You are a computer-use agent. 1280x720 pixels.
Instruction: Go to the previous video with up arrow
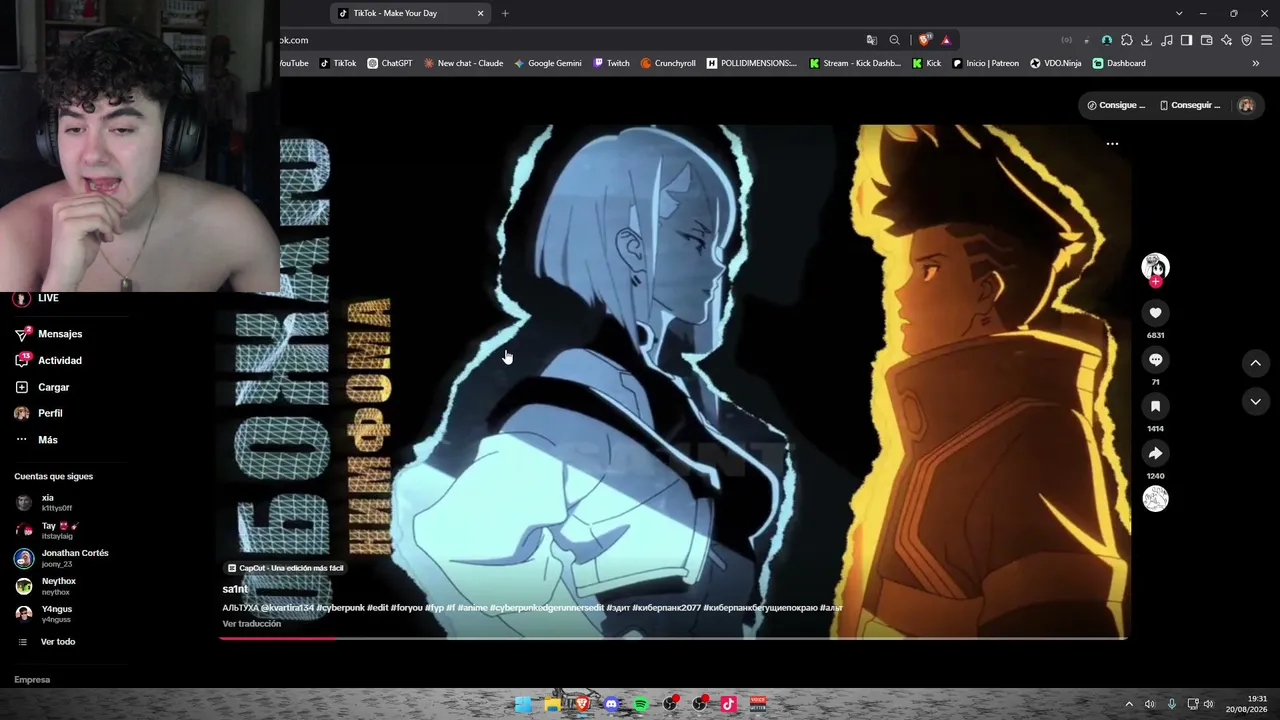(x=1256, y=363)
